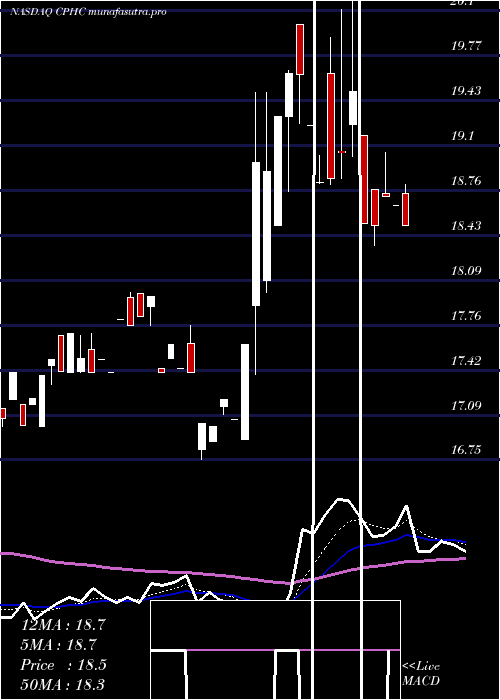Click the 17.42 price axis label

[x=467, y=360]
